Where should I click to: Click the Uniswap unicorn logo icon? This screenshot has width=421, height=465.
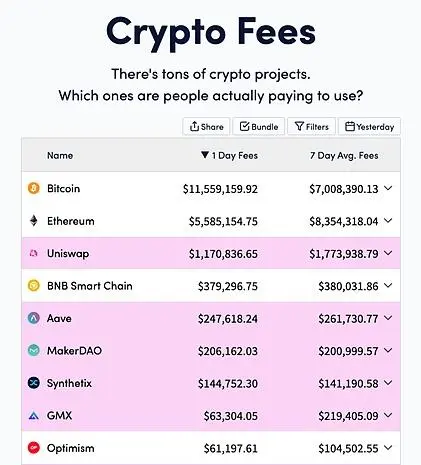(x=34, y=253)
